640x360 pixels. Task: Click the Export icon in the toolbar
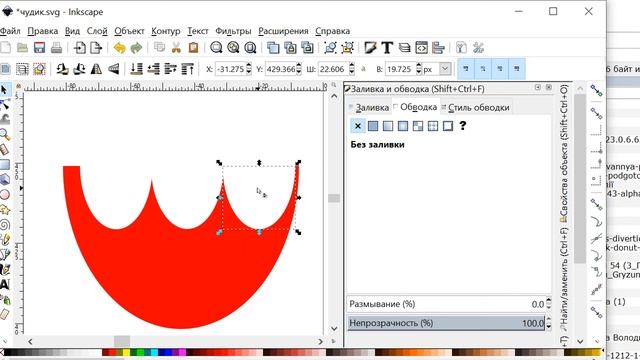(96, 48)
